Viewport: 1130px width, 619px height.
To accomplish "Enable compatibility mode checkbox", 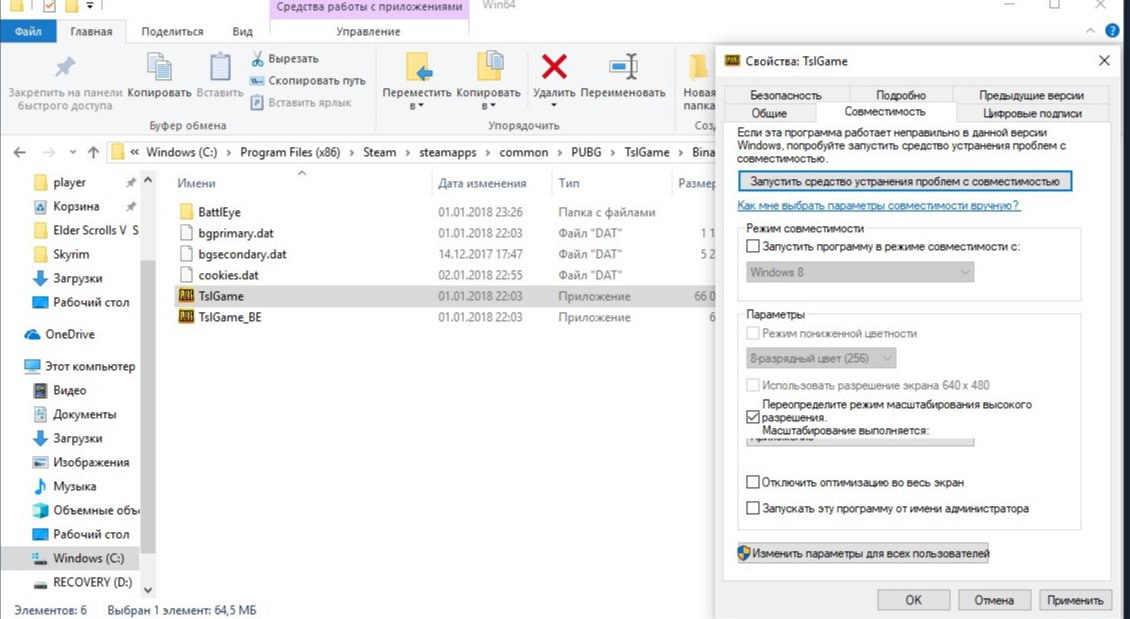I will [753, 246].
